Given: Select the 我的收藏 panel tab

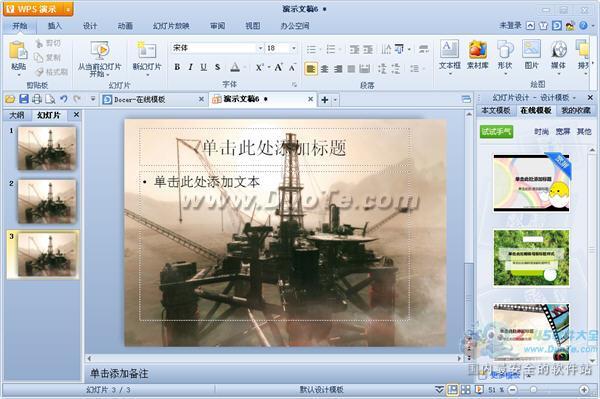Looking at the screenshot, I should (x=576, y=111).
